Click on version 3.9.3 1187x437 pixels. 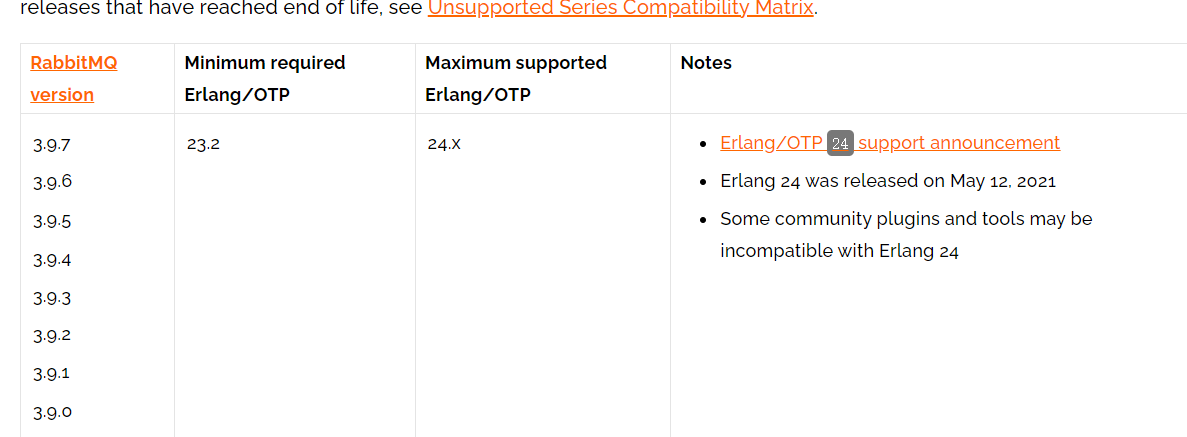pos(52,299)
